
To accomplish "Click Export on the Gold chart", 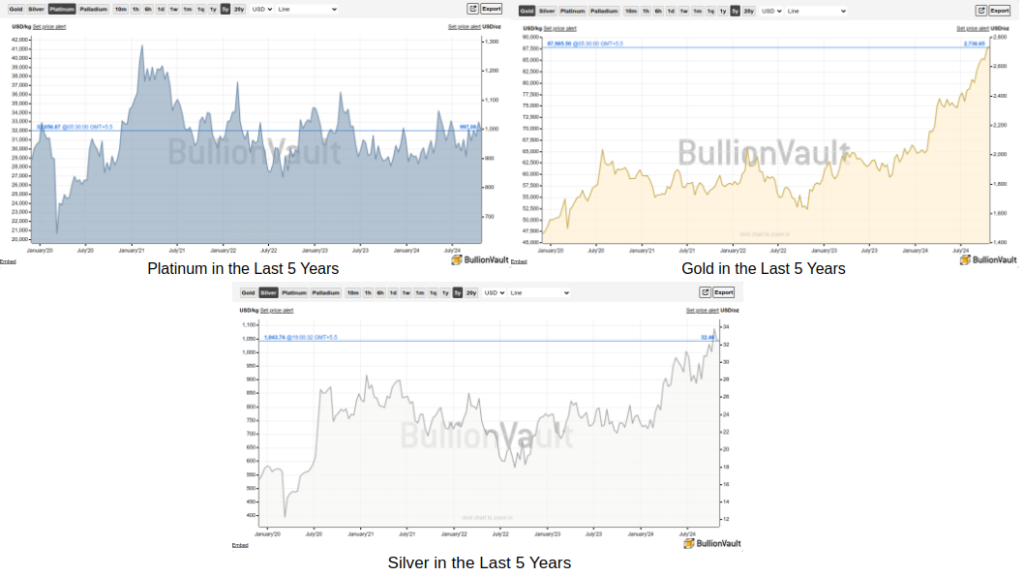I will 1000,10.
